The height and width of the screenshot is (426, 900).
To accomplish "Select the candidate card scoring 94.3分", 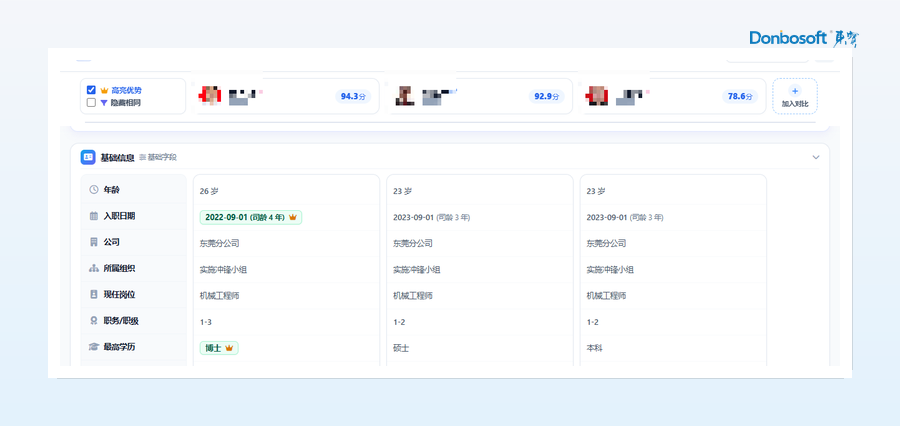I will [285, 96].
